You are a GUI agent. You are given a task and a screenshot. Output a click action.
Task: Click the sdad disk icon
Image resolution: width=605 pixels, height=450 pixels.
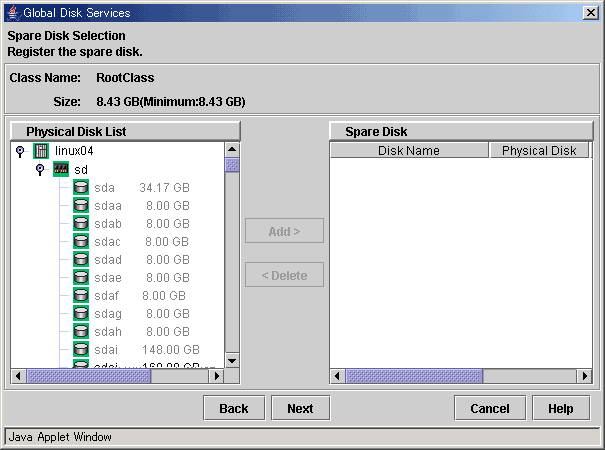[x=81, y=259]
